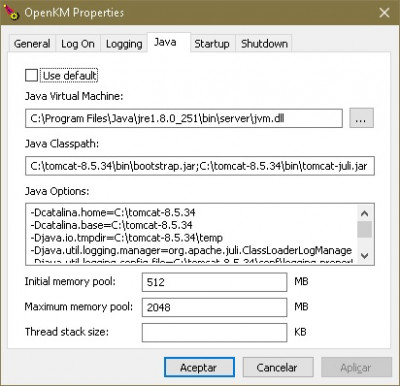Click the OpenKM feather icon in title bar
400x386 pixels.
coord(11,12)
